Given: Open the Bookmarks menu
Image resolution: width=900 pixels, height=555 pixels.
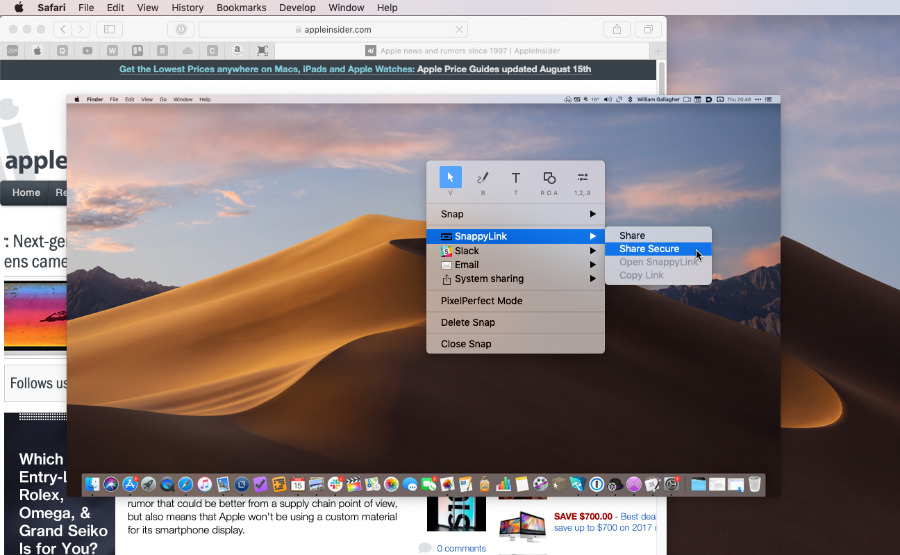Looking at the screenshot, I should [241, 7].
